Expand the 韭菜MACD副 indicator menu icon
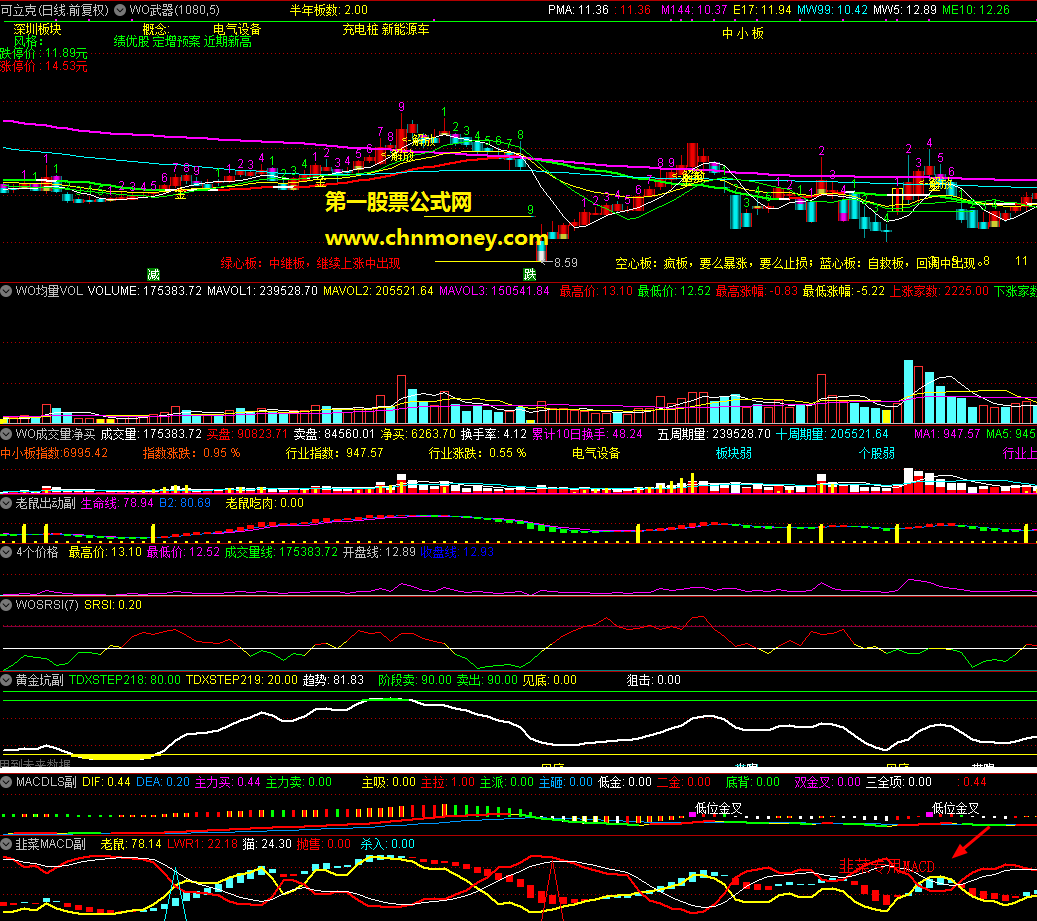 (6, 844)
